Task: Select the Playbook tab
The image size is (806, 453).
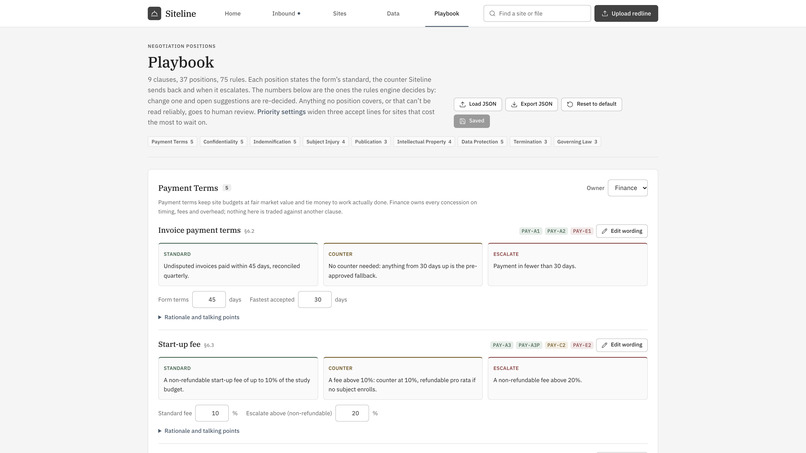Action: (446, 13)
